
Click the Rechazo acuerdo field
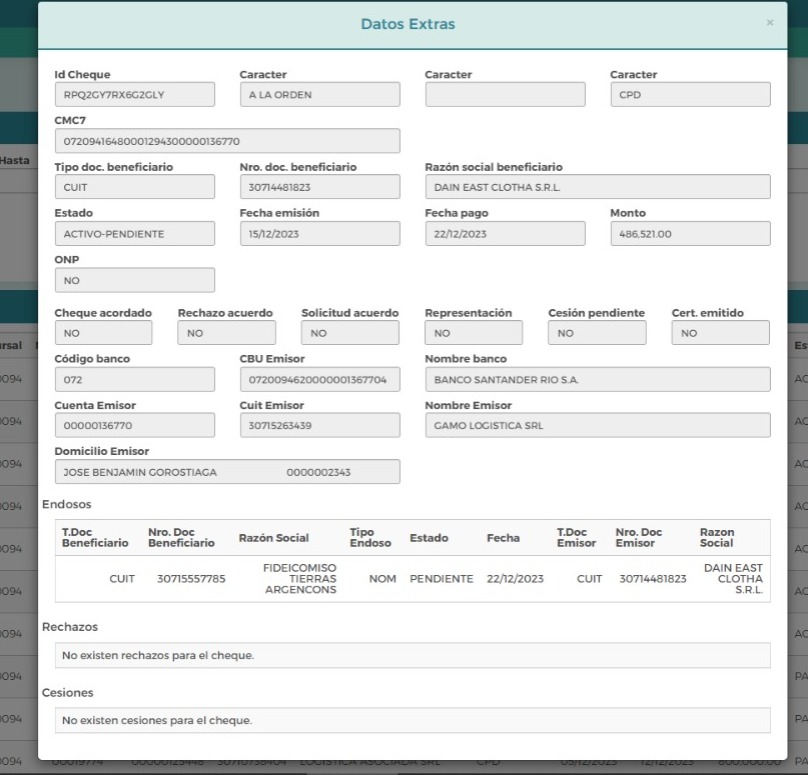pos(226,332)
